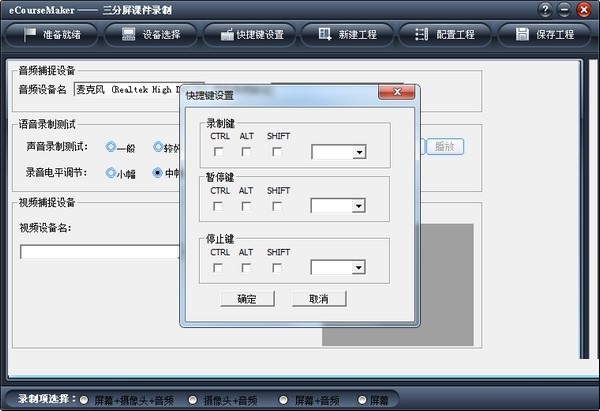Open the 准备就绪 toolbar tab
This screenshot has width=600, height=411.
click(52, 35)
